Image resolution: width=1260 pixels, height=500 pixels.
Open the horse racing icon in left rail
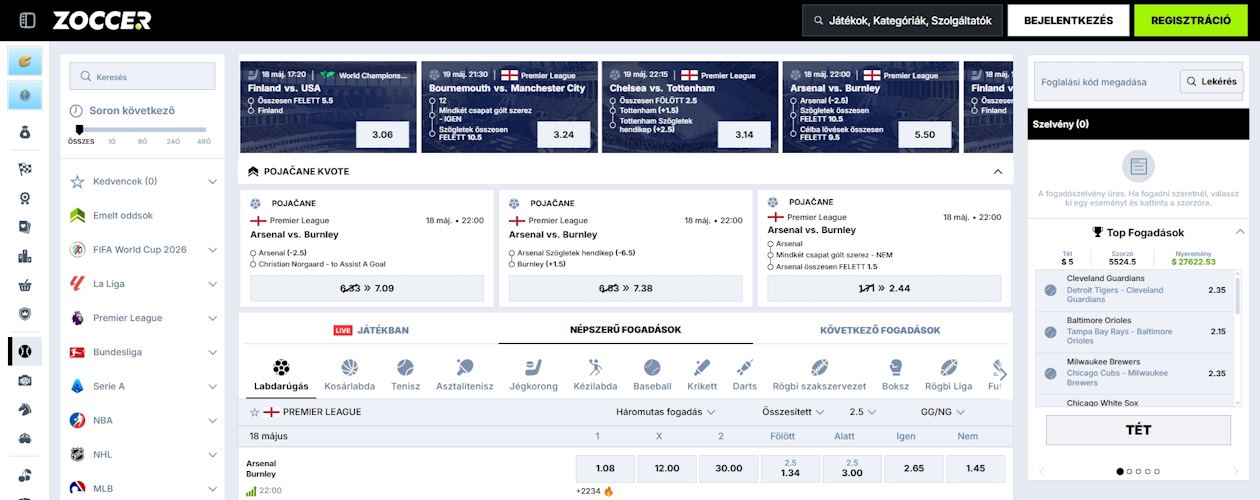coord(25,409)
